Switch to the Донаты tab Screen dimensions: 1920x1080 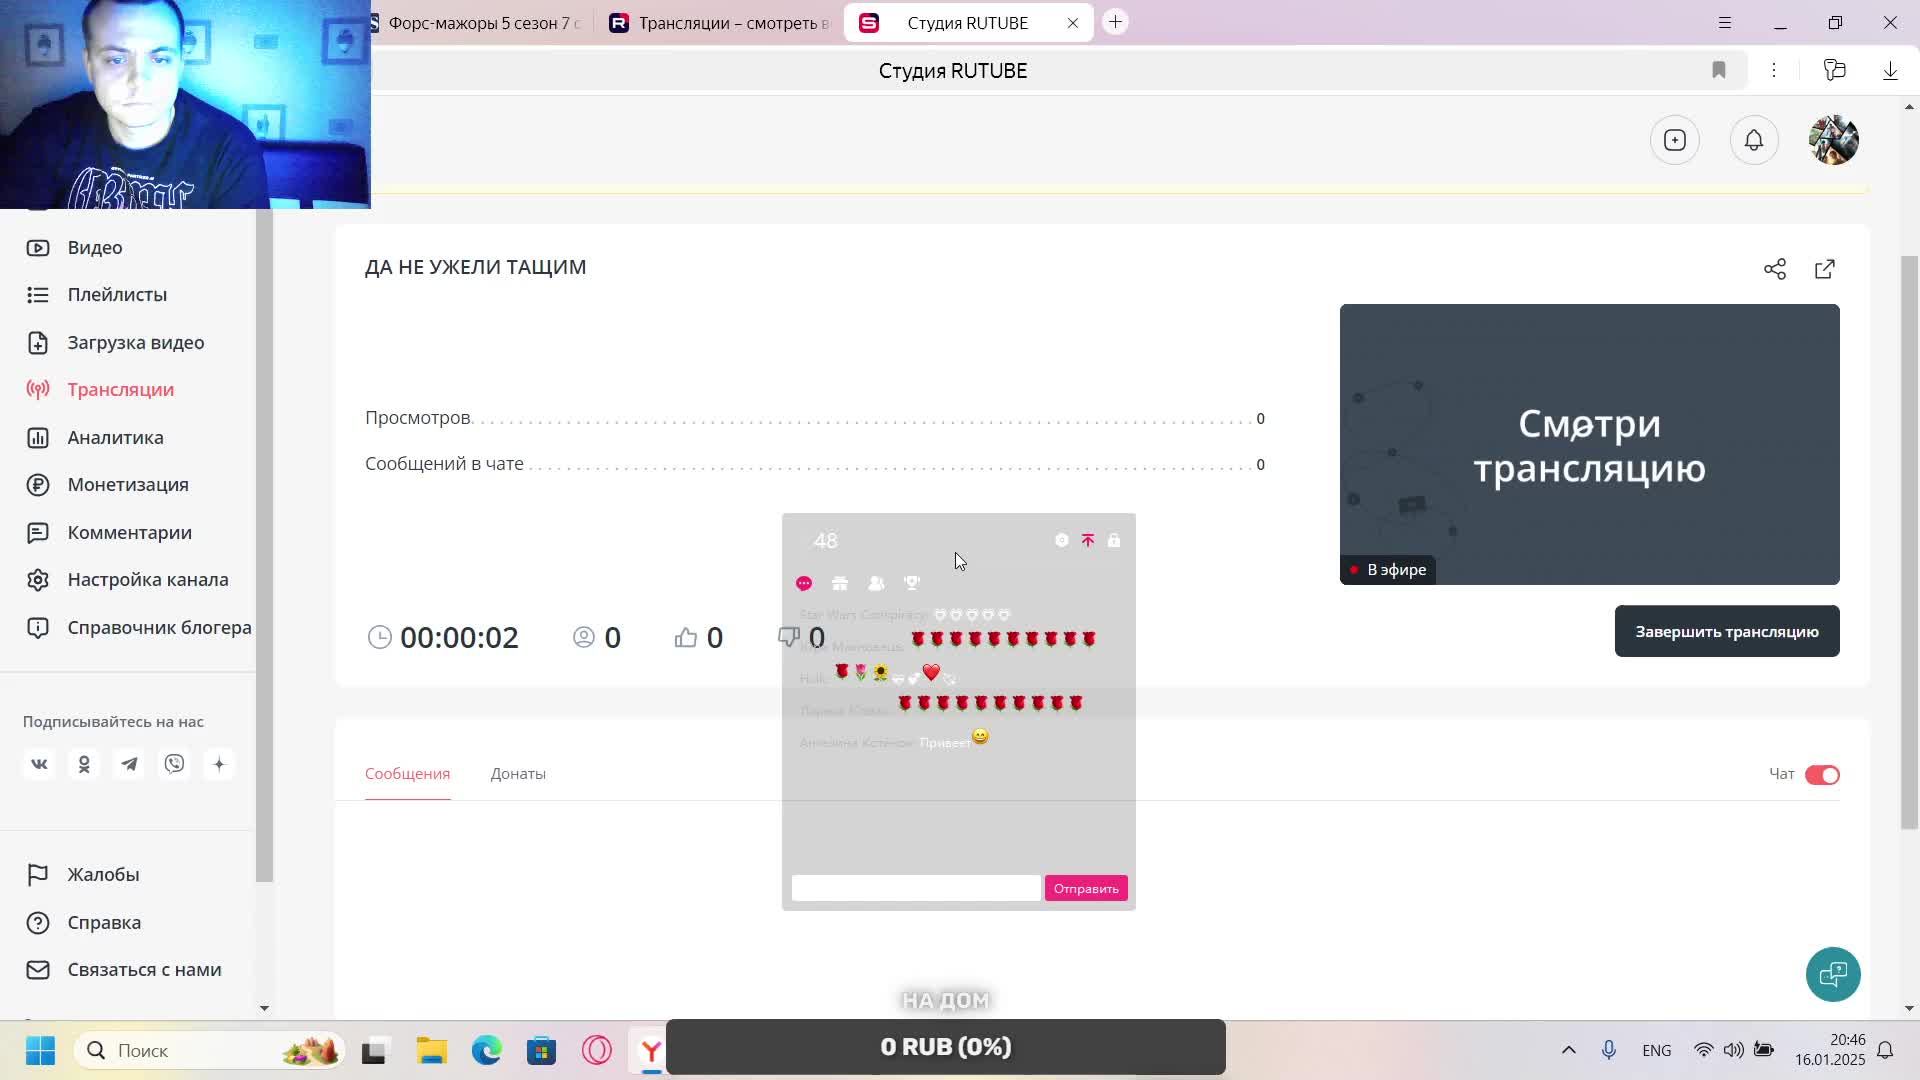[x=518, y=774]
